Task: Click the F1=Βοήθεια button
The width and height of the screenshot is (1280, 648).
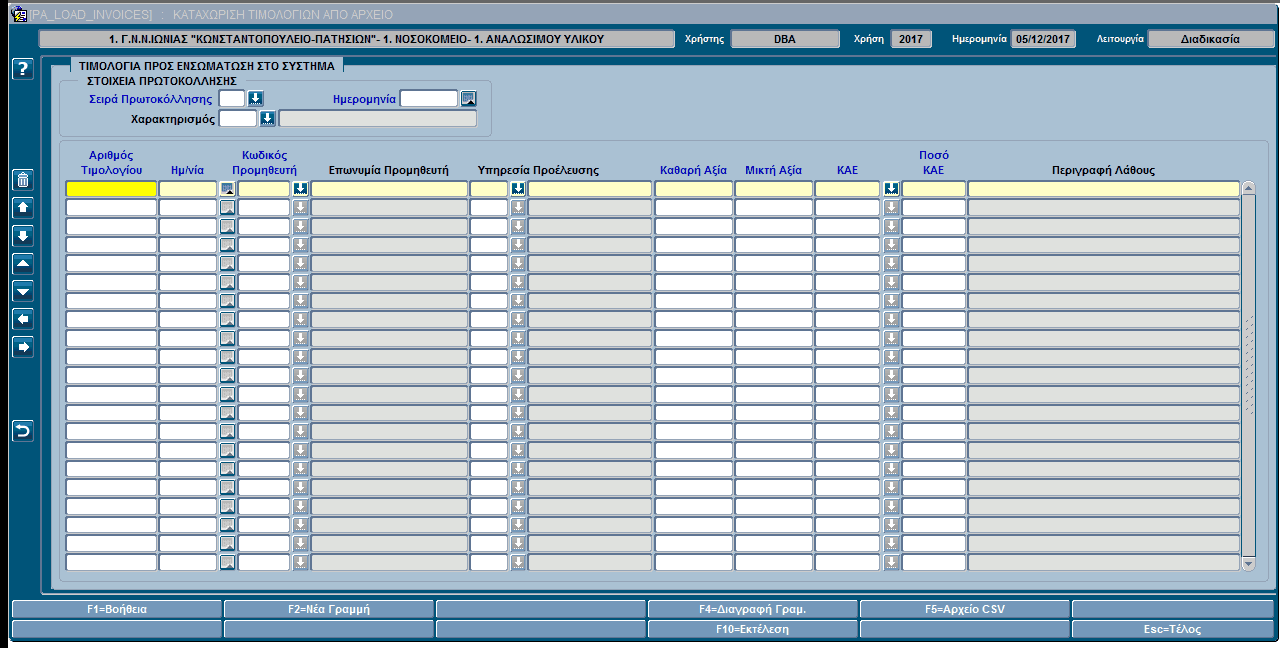Action: click(117, 609)
